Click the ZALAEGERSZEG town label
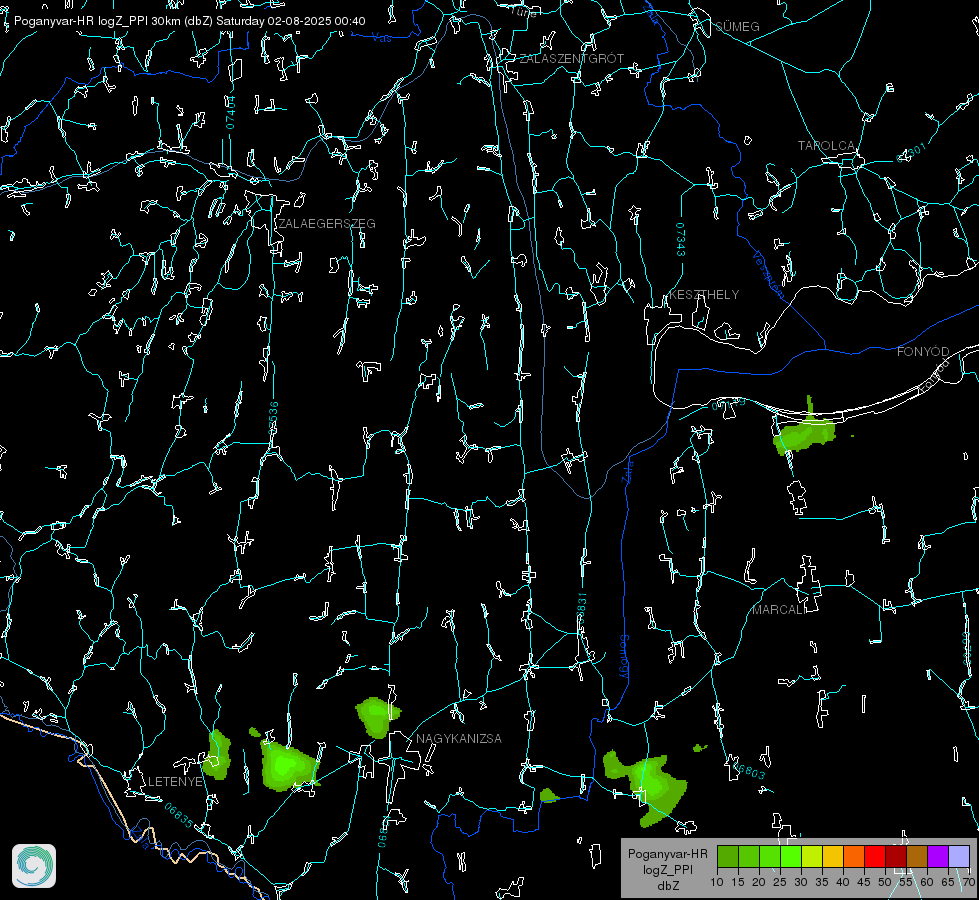 pyautogui.click(x=327, y=224)
